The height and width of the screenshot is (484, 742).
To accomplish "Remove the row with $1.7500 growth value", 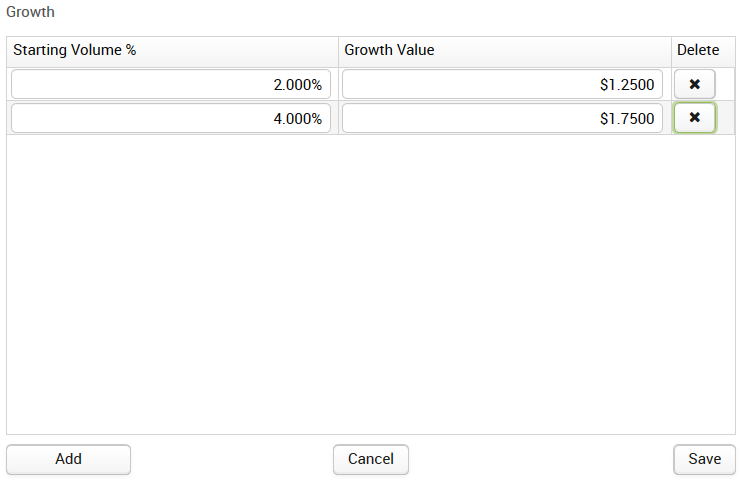I will (x=694, y=118).
